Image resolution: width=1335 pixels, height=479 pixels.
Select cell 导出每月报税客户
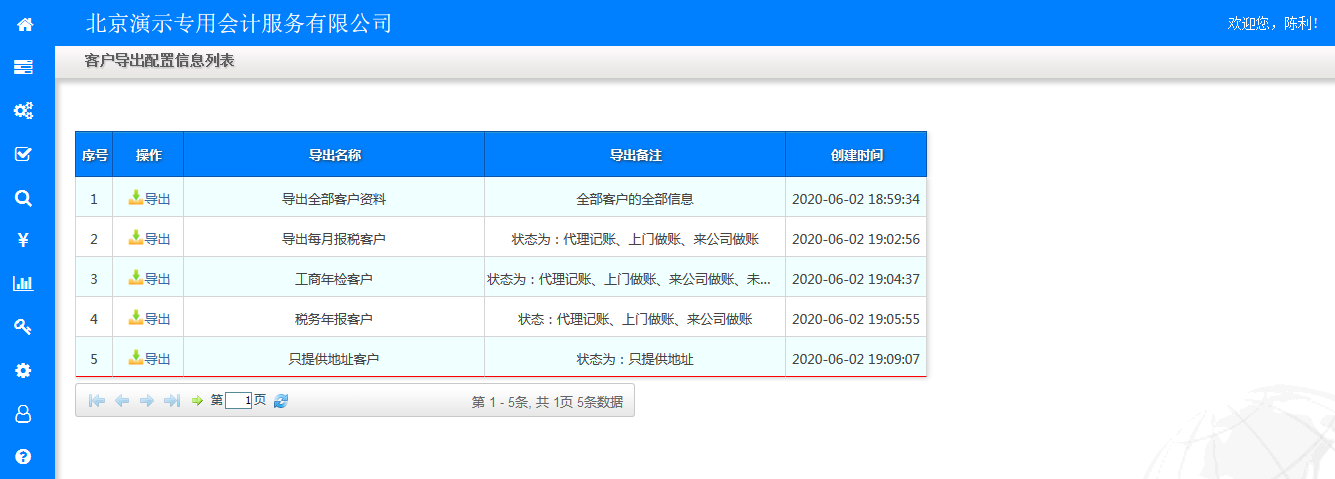[x=334, y=239]
